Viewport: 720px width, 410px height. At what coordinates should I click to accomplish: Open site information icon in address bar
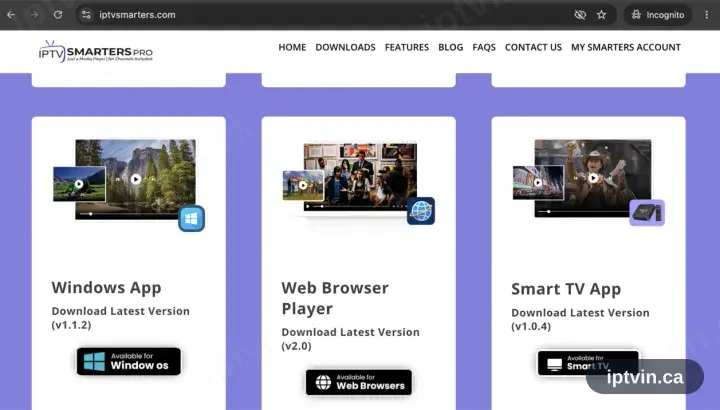coord(86,15)
